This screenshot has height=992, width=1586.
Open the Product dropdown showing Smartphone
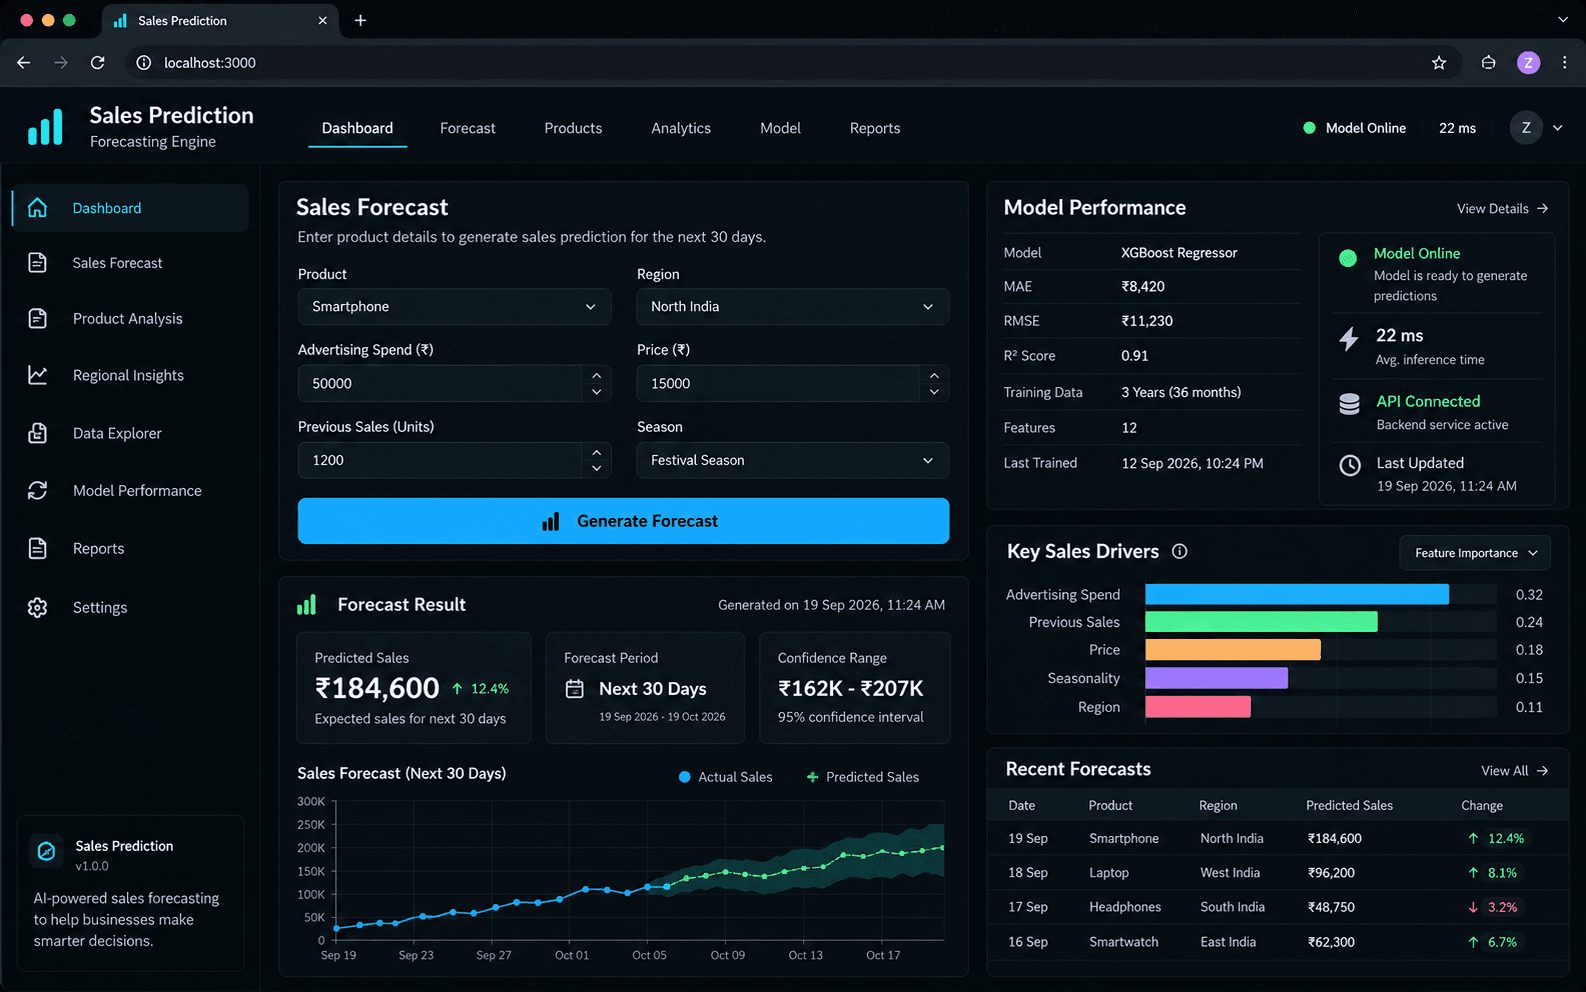pos(454,307)
